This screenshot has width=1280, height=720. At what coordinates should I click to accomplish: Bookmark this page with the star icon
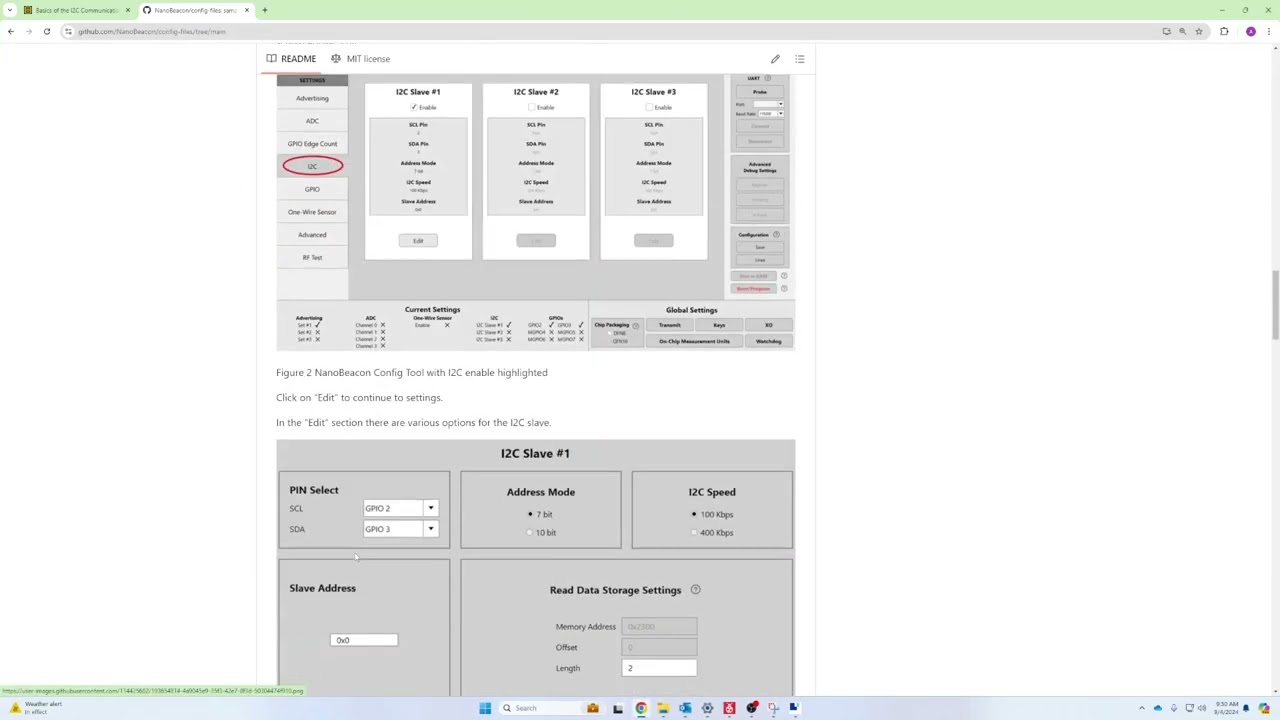coord(1198,31)
